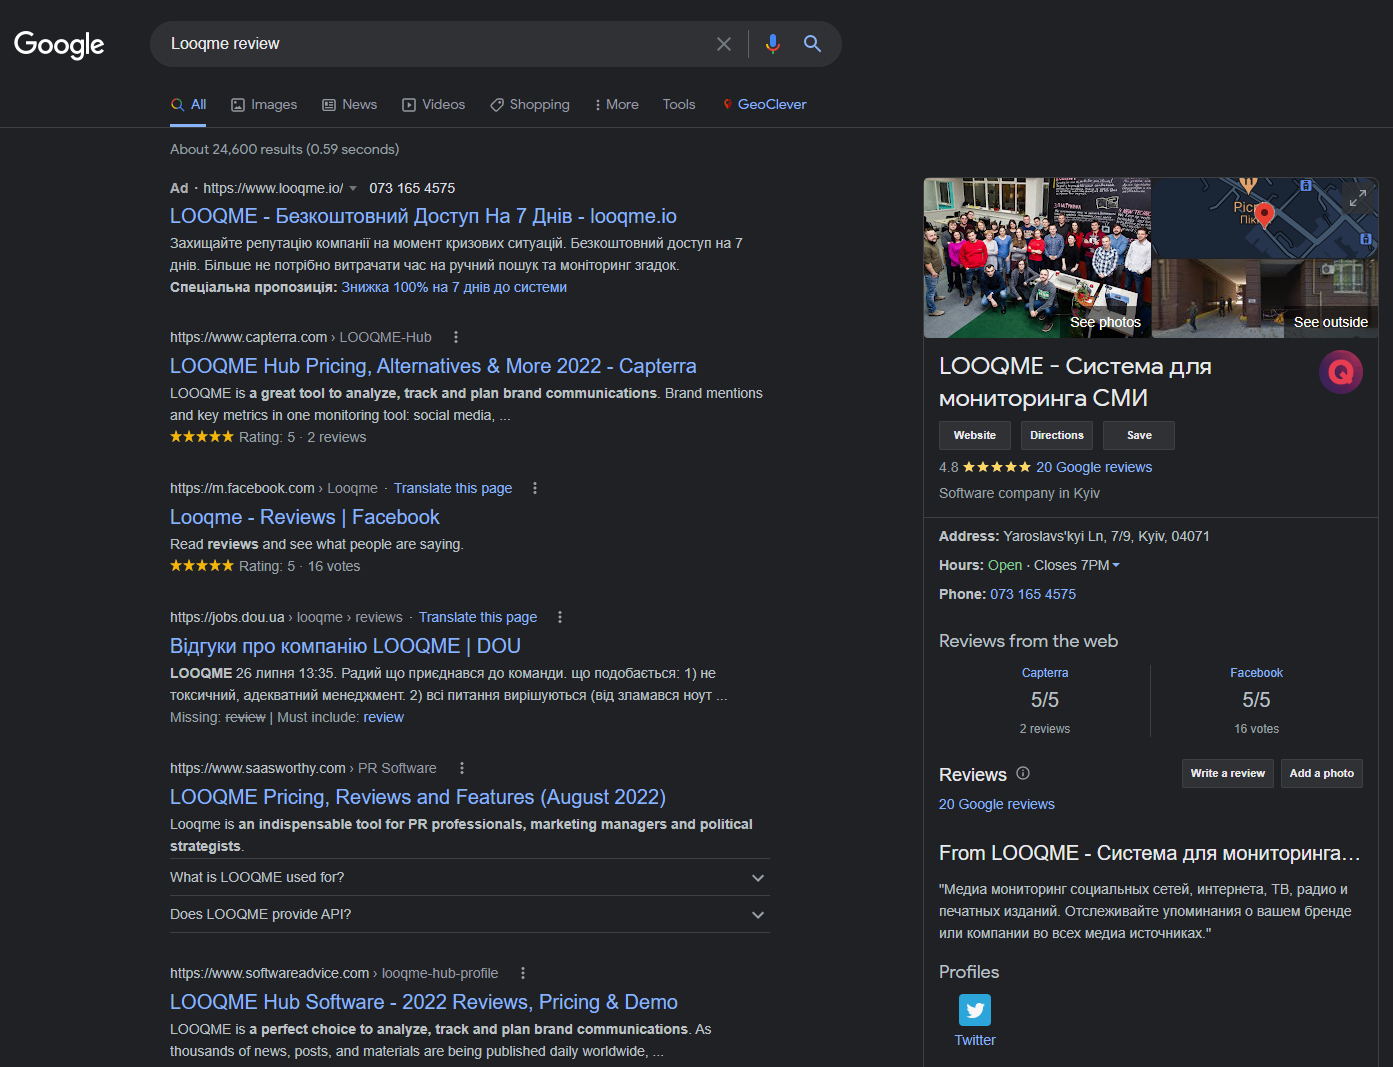Open options menu for Software Advice result

click(523, 973)
